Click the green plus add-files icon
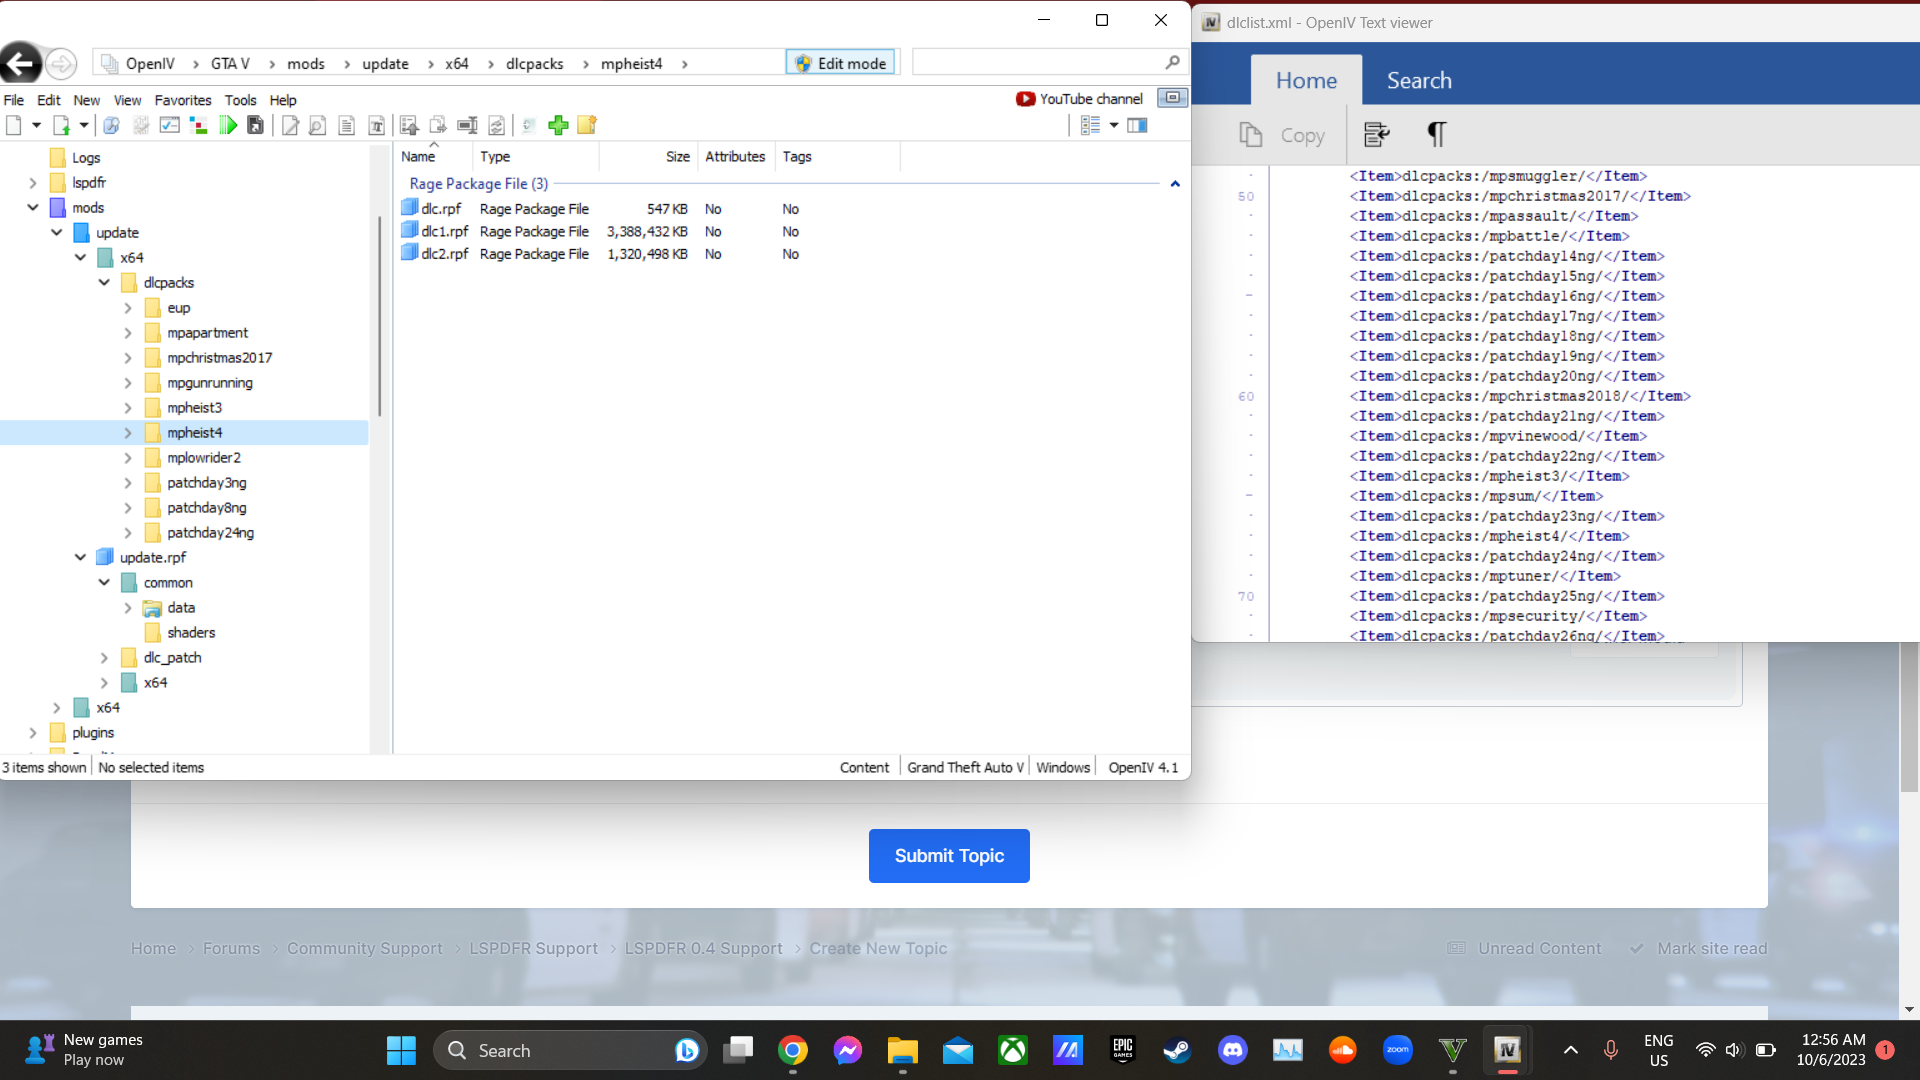The image size is (1920, 1080). point(558,125)
